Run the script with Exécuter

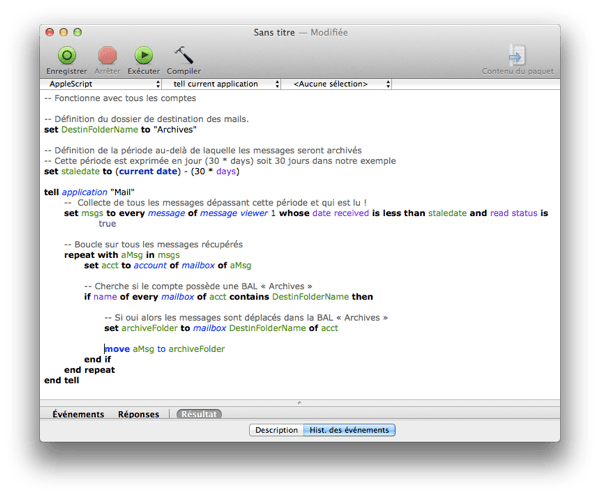pos(143,56)
